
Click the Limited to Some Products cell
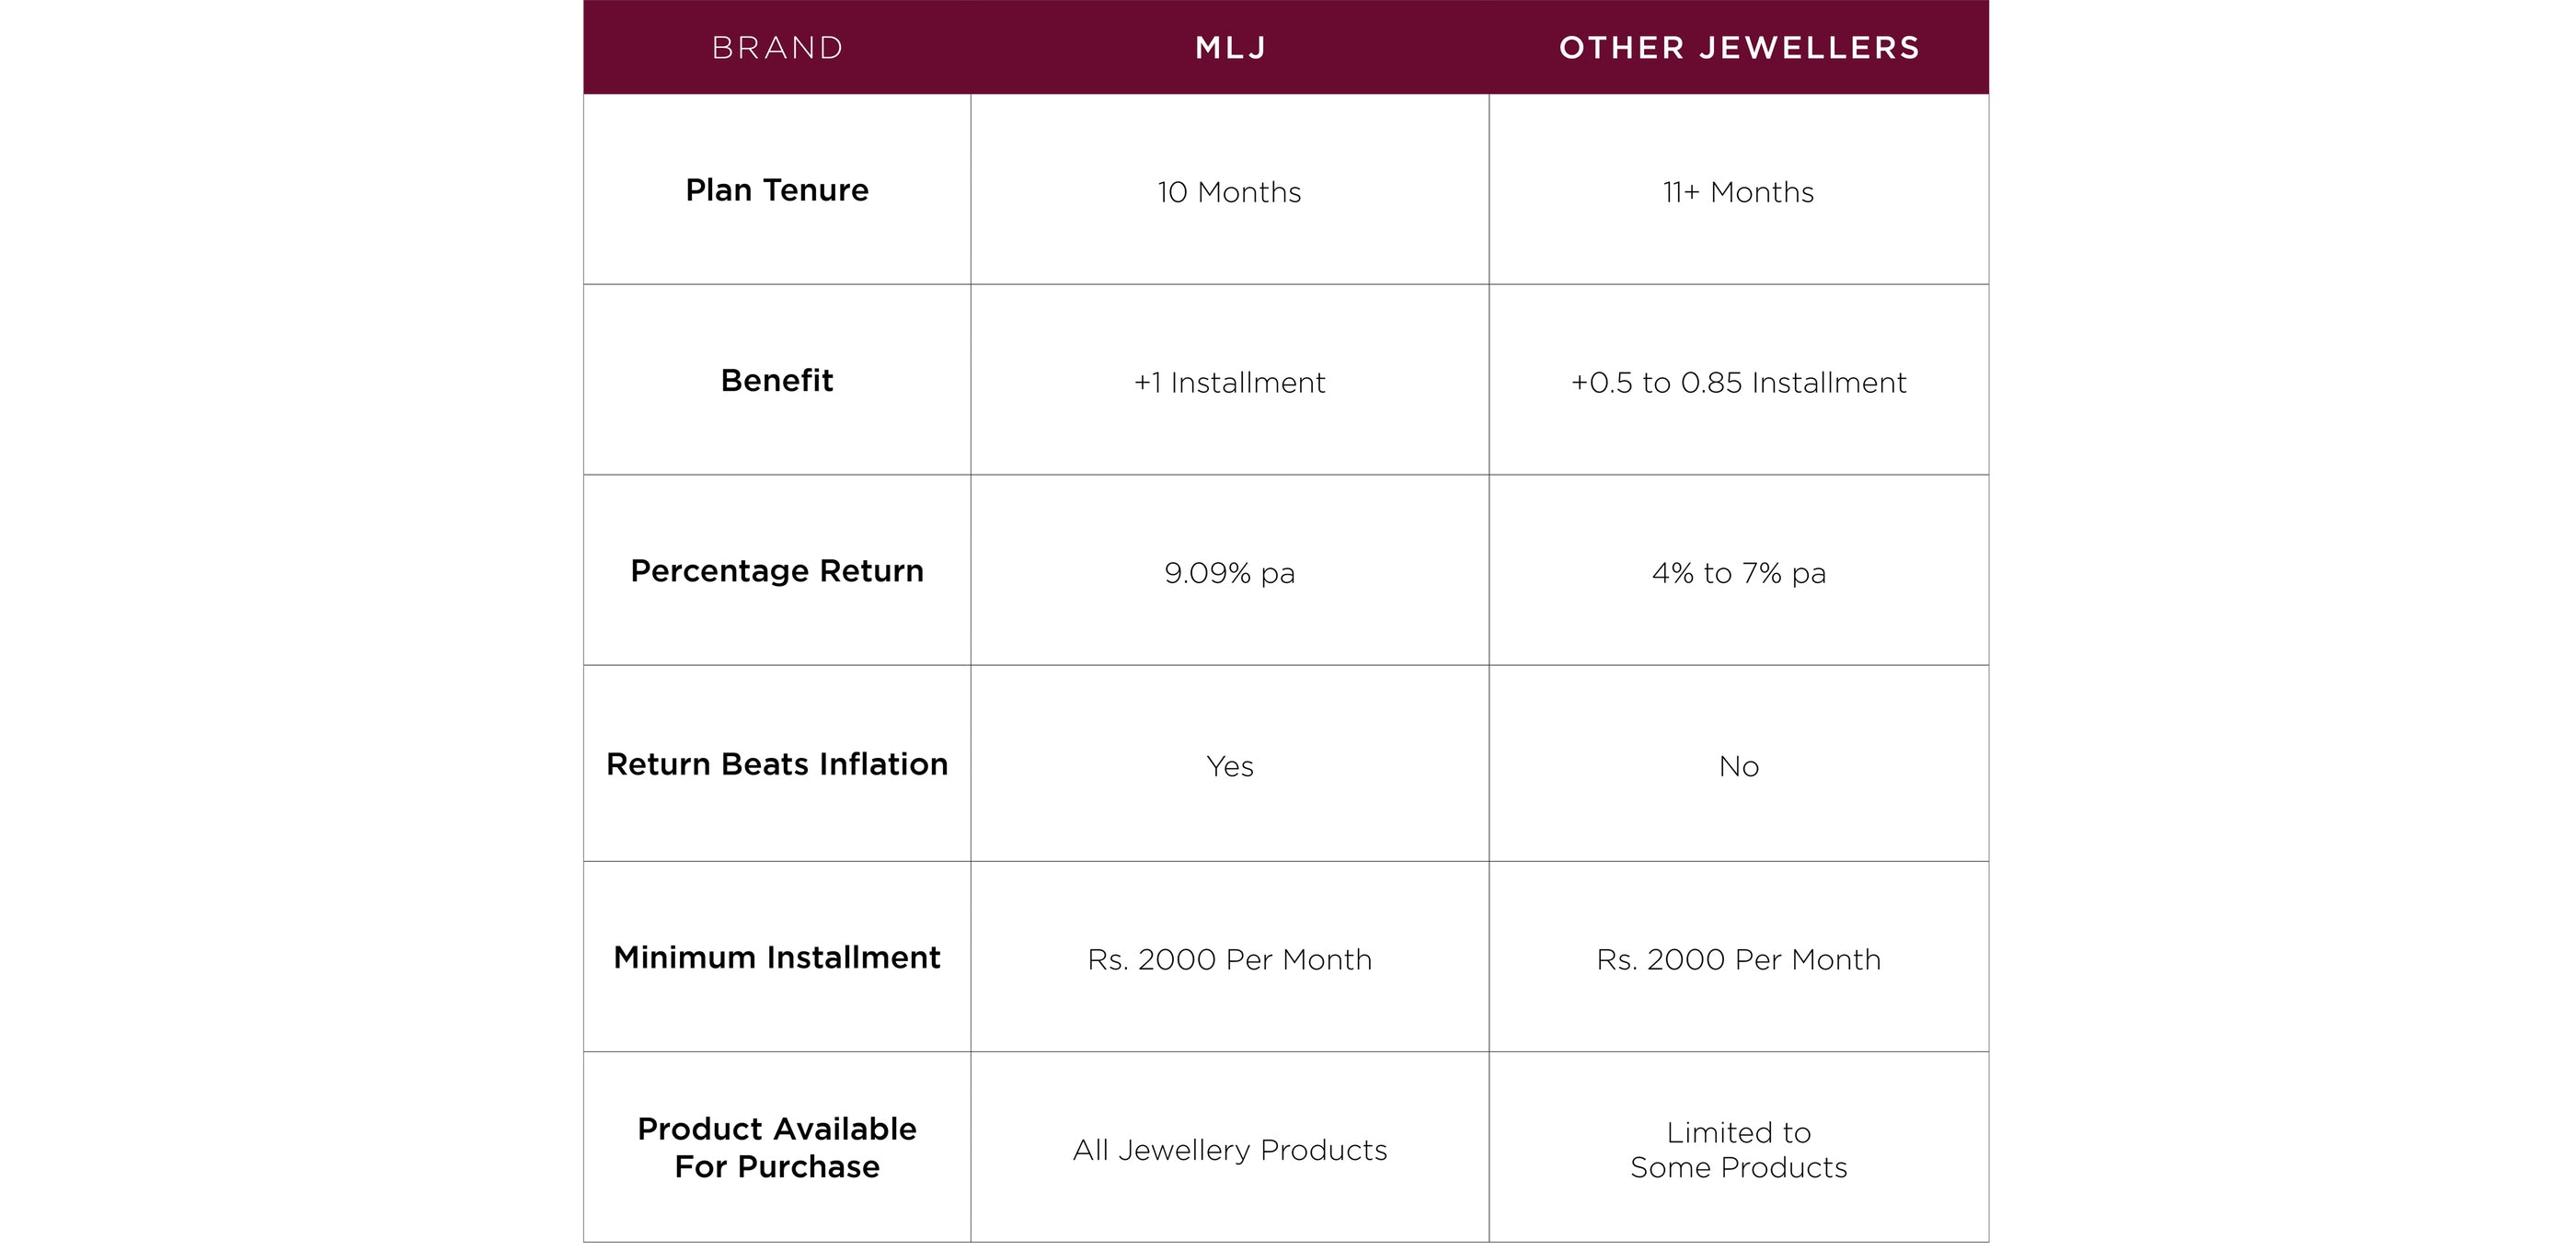pyautogui.click(x=1738, y=1150)
